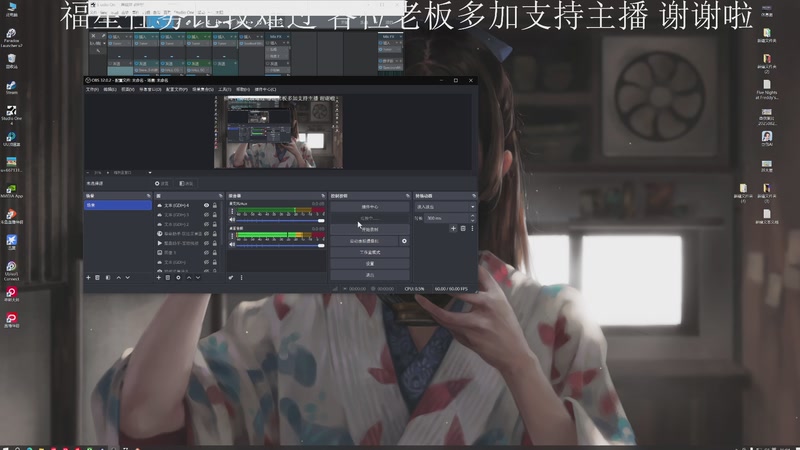The image size is (800, 450).
Task: Open source properties gear icon
Action: (x=178, y=278)
